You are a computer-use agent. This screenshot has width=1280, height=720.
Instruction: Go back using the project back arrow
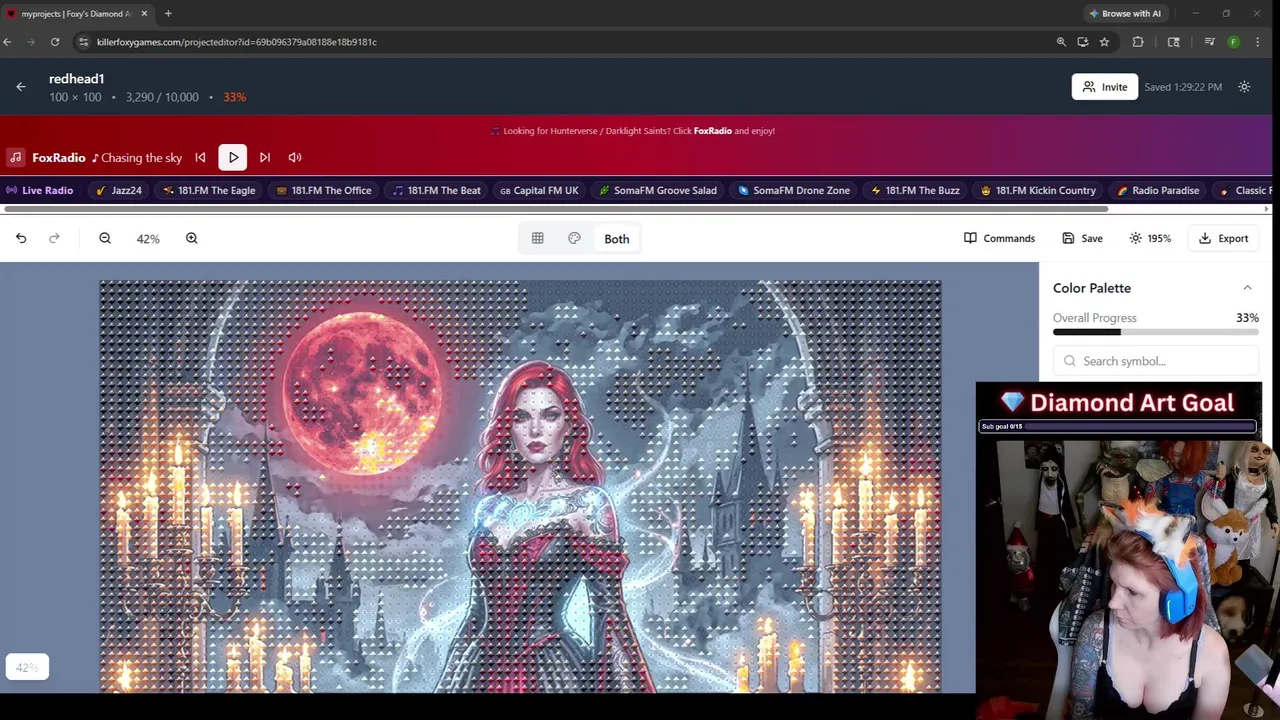click(21, 87)
